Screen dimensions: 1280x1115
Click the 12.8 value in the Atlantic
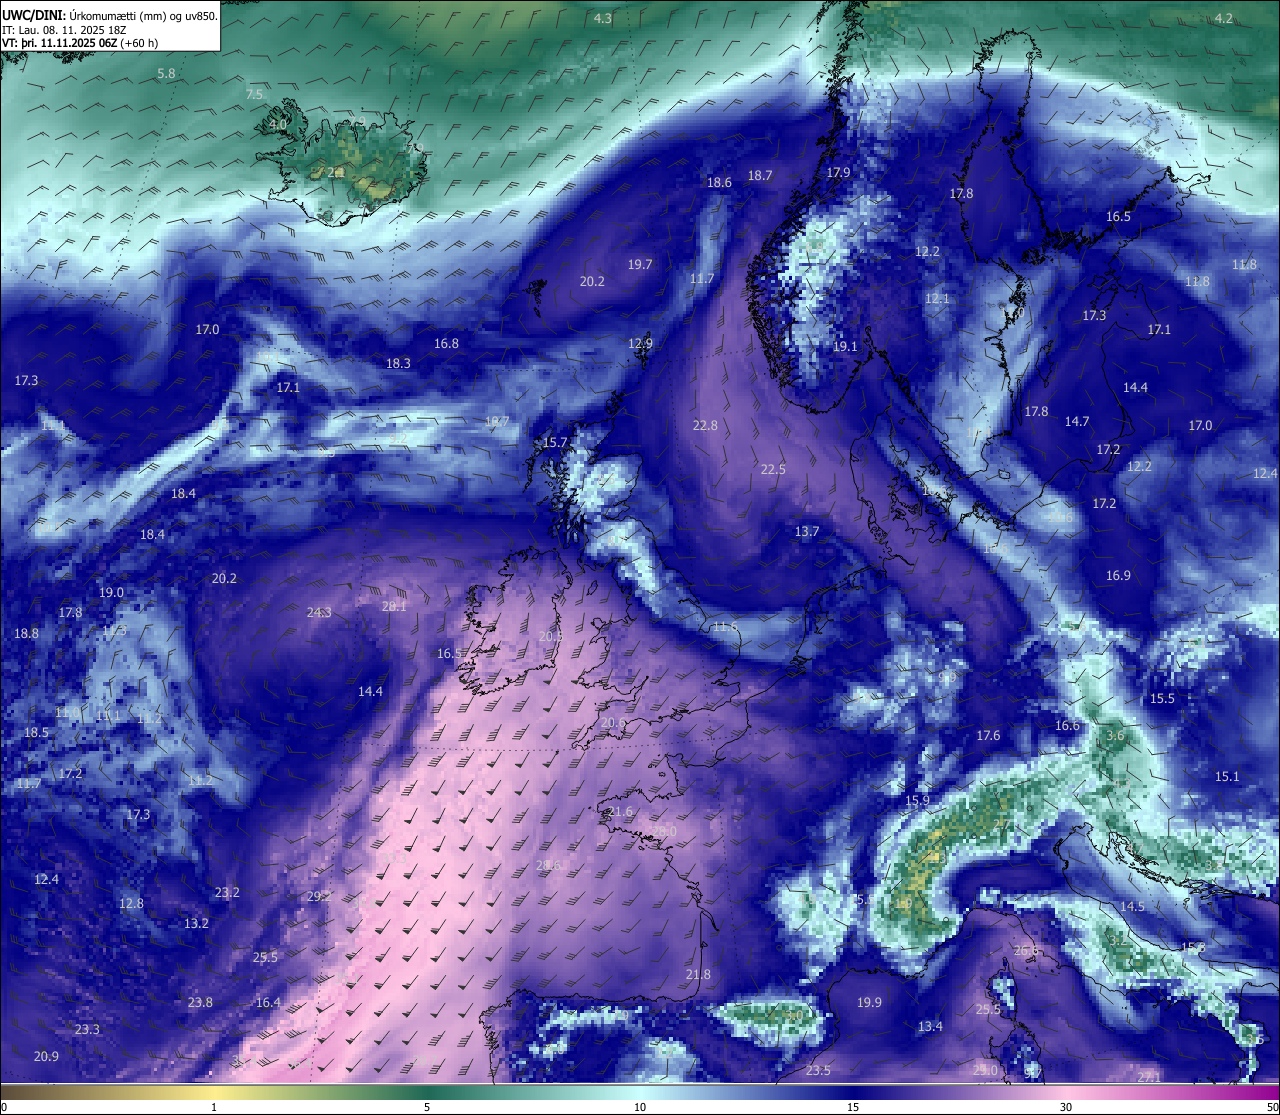click(131, 904)
